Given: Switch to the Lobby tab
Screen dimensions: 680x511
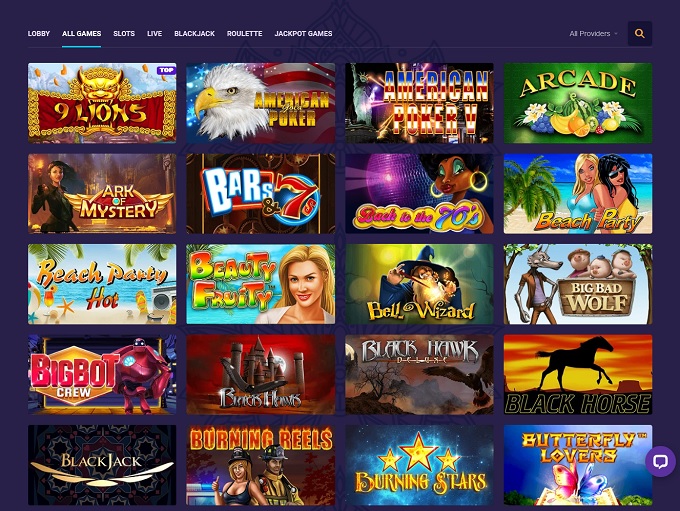Looking at the screenshot, I should pos(39,33).
